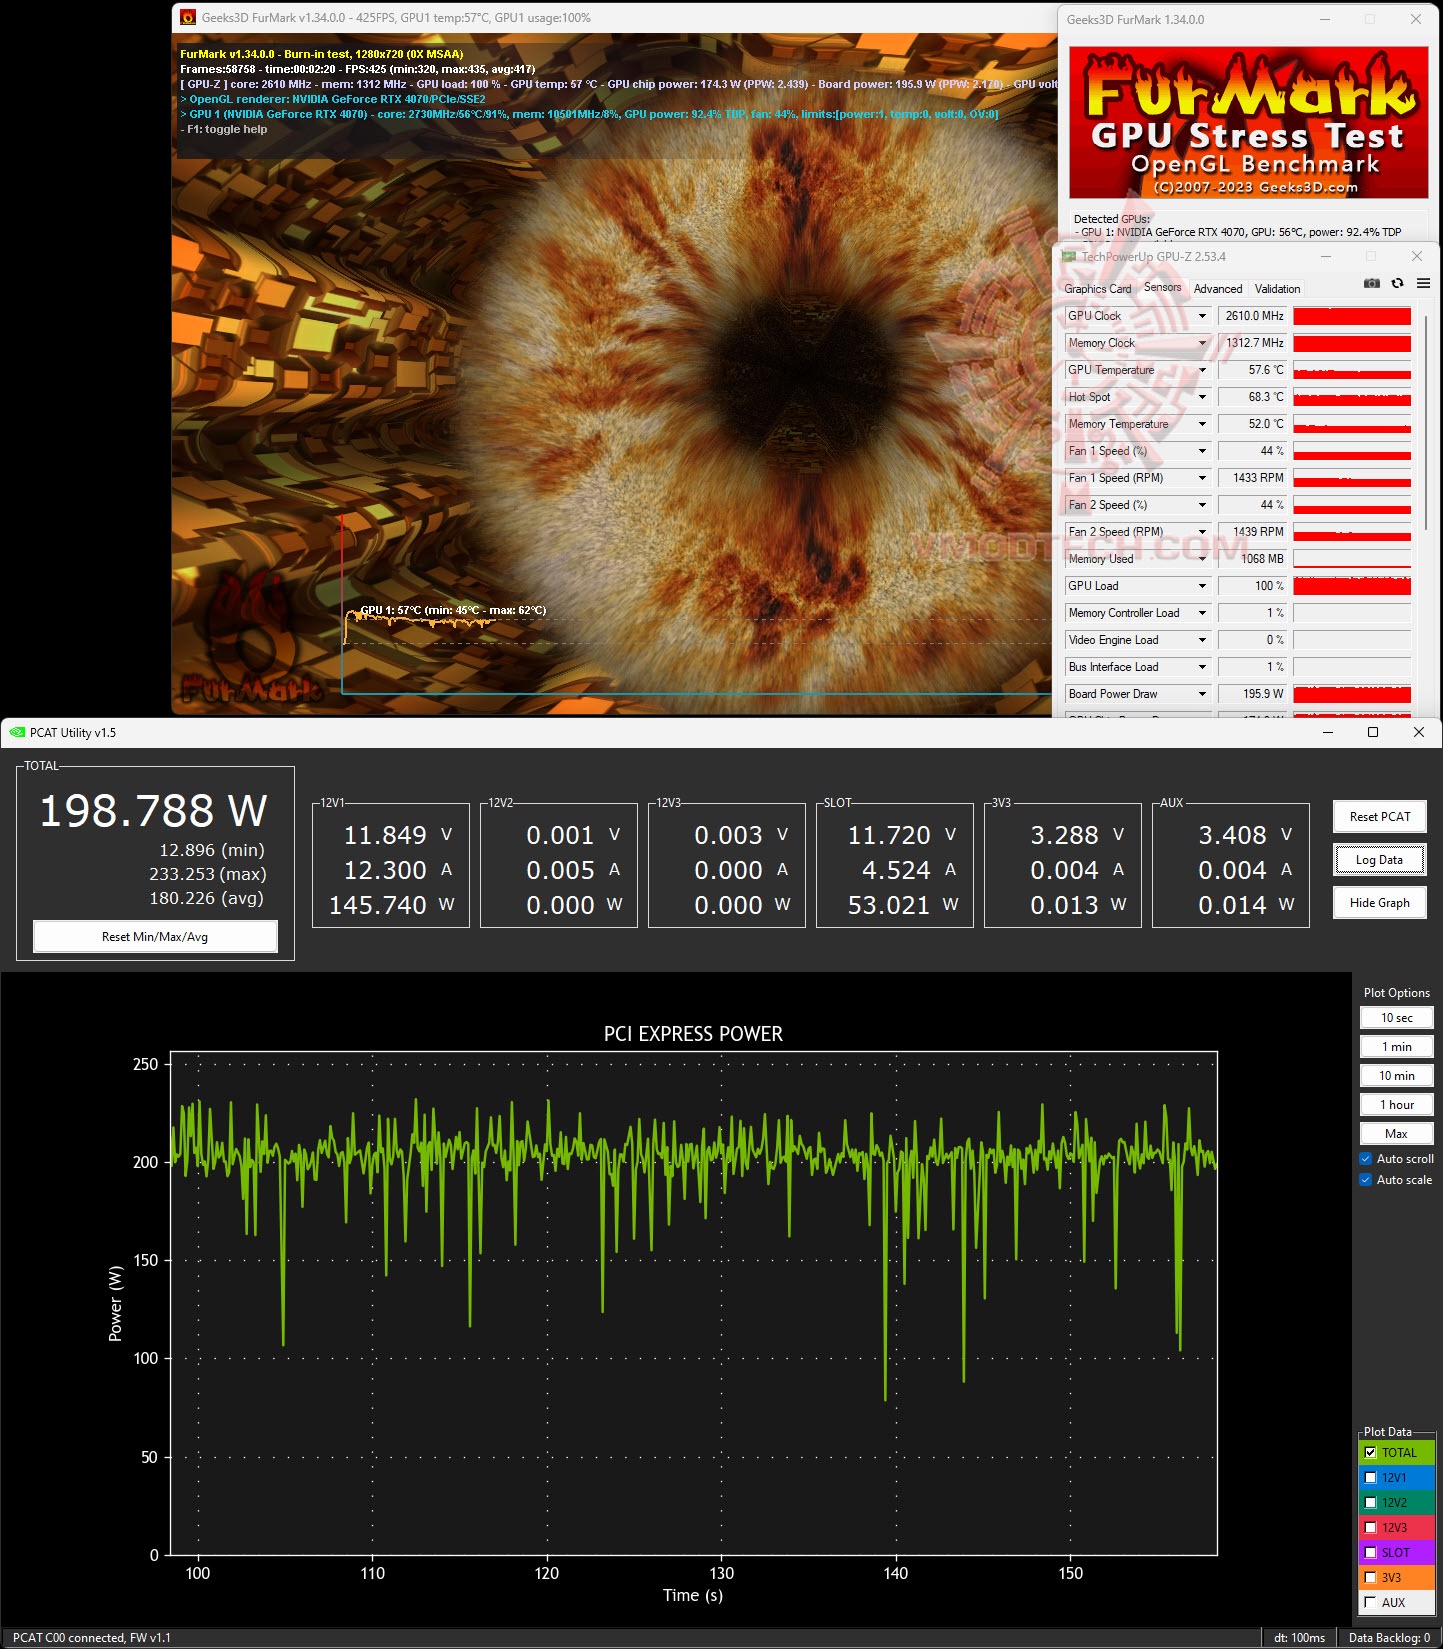Set plot range to 10 sec

coord(1397,1018)
